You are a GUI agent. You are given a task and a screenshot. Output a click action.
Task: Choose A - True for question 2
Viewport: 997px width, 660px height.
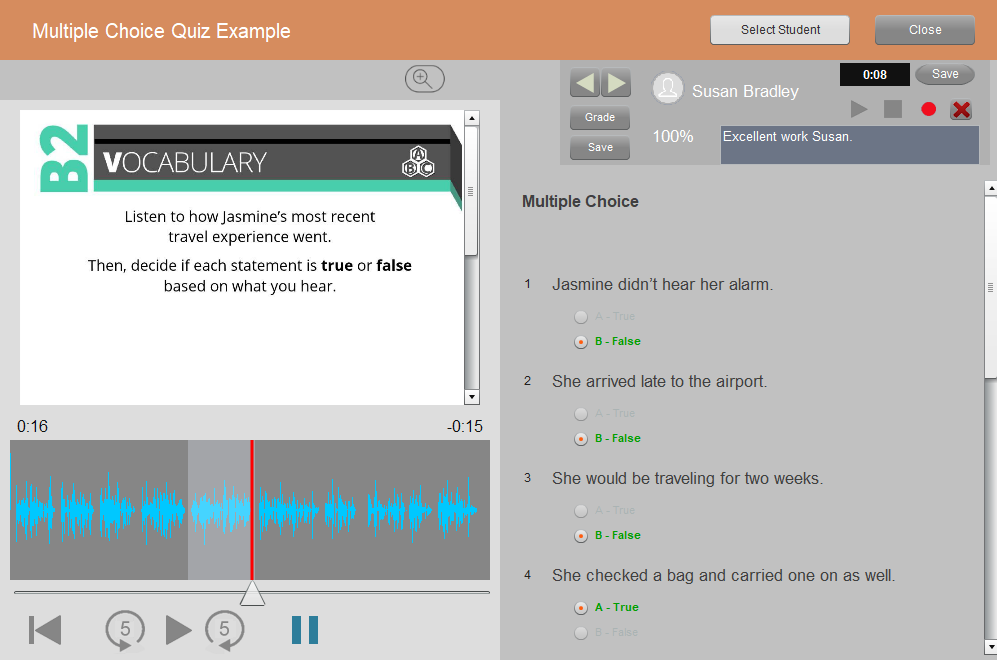click(581, 414)
